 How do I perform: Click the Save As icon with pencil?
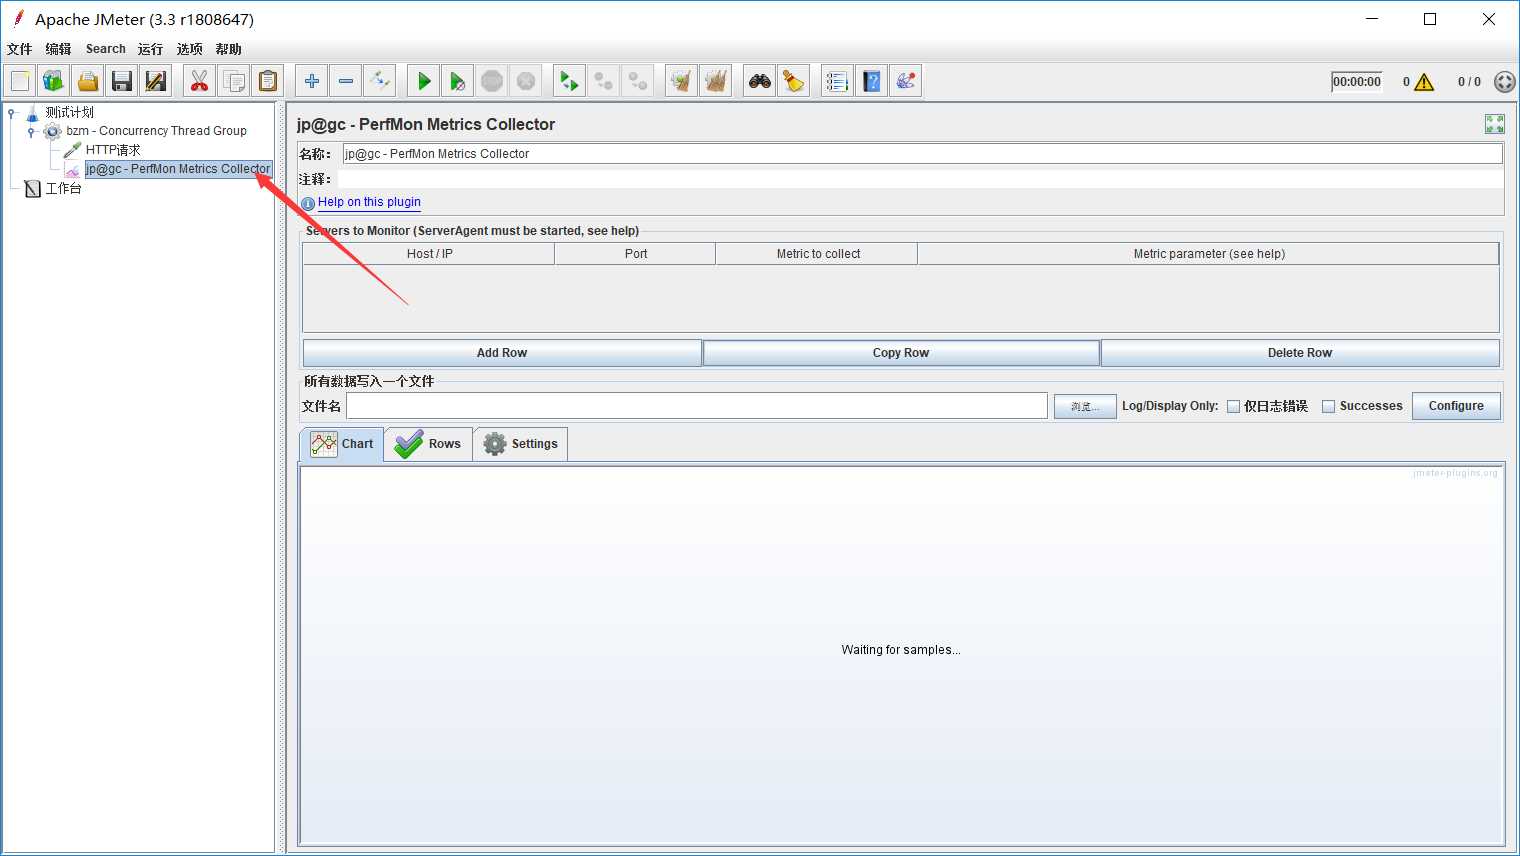click(x=156, y=81)
